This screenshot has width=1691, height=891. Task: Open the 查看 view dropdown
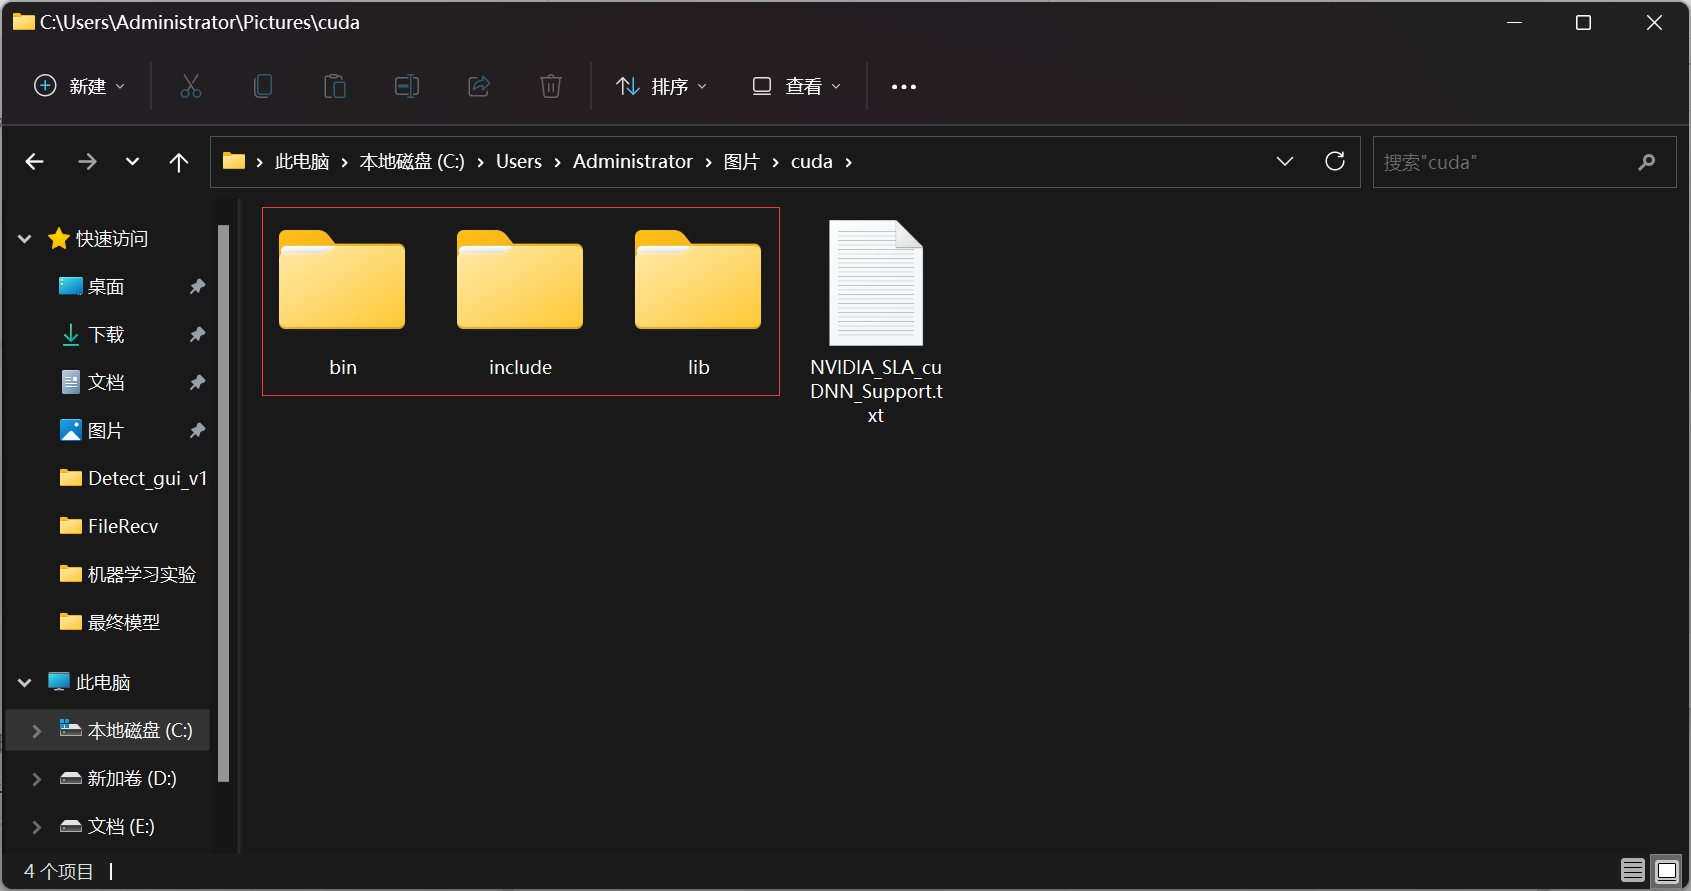(x=797, y=86)
